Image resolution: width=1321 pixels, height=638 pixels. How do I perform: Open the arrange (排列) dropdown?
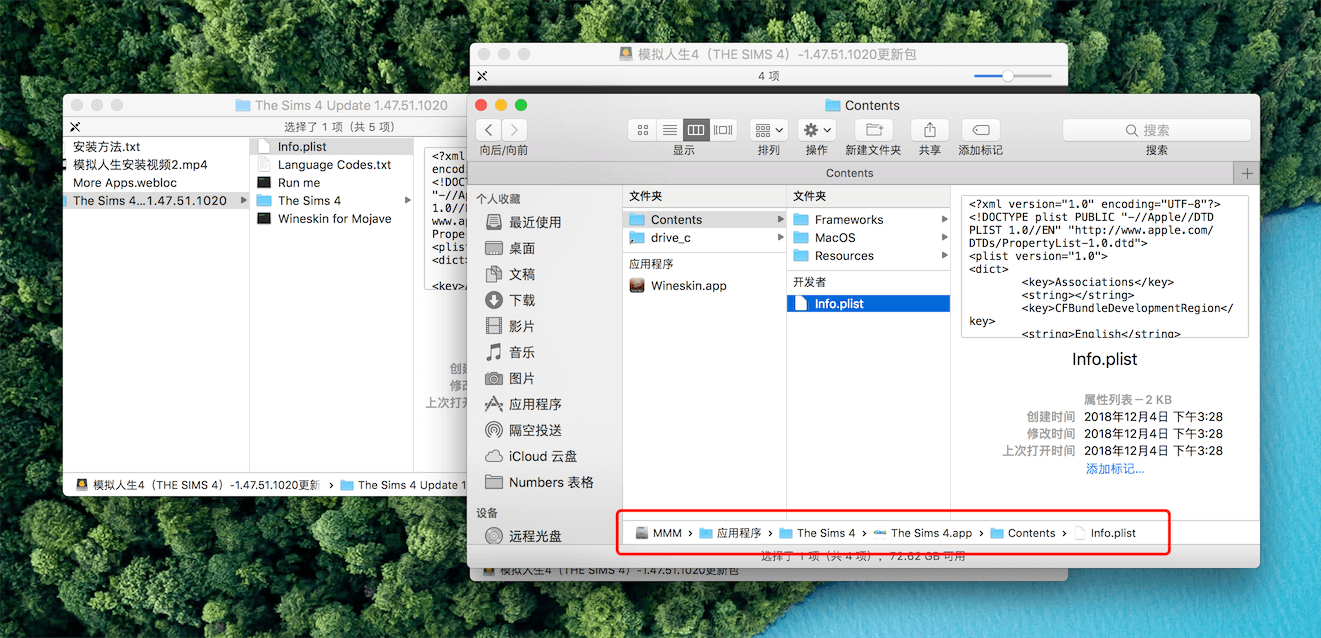pyautogui.click(x=768, y=130)
